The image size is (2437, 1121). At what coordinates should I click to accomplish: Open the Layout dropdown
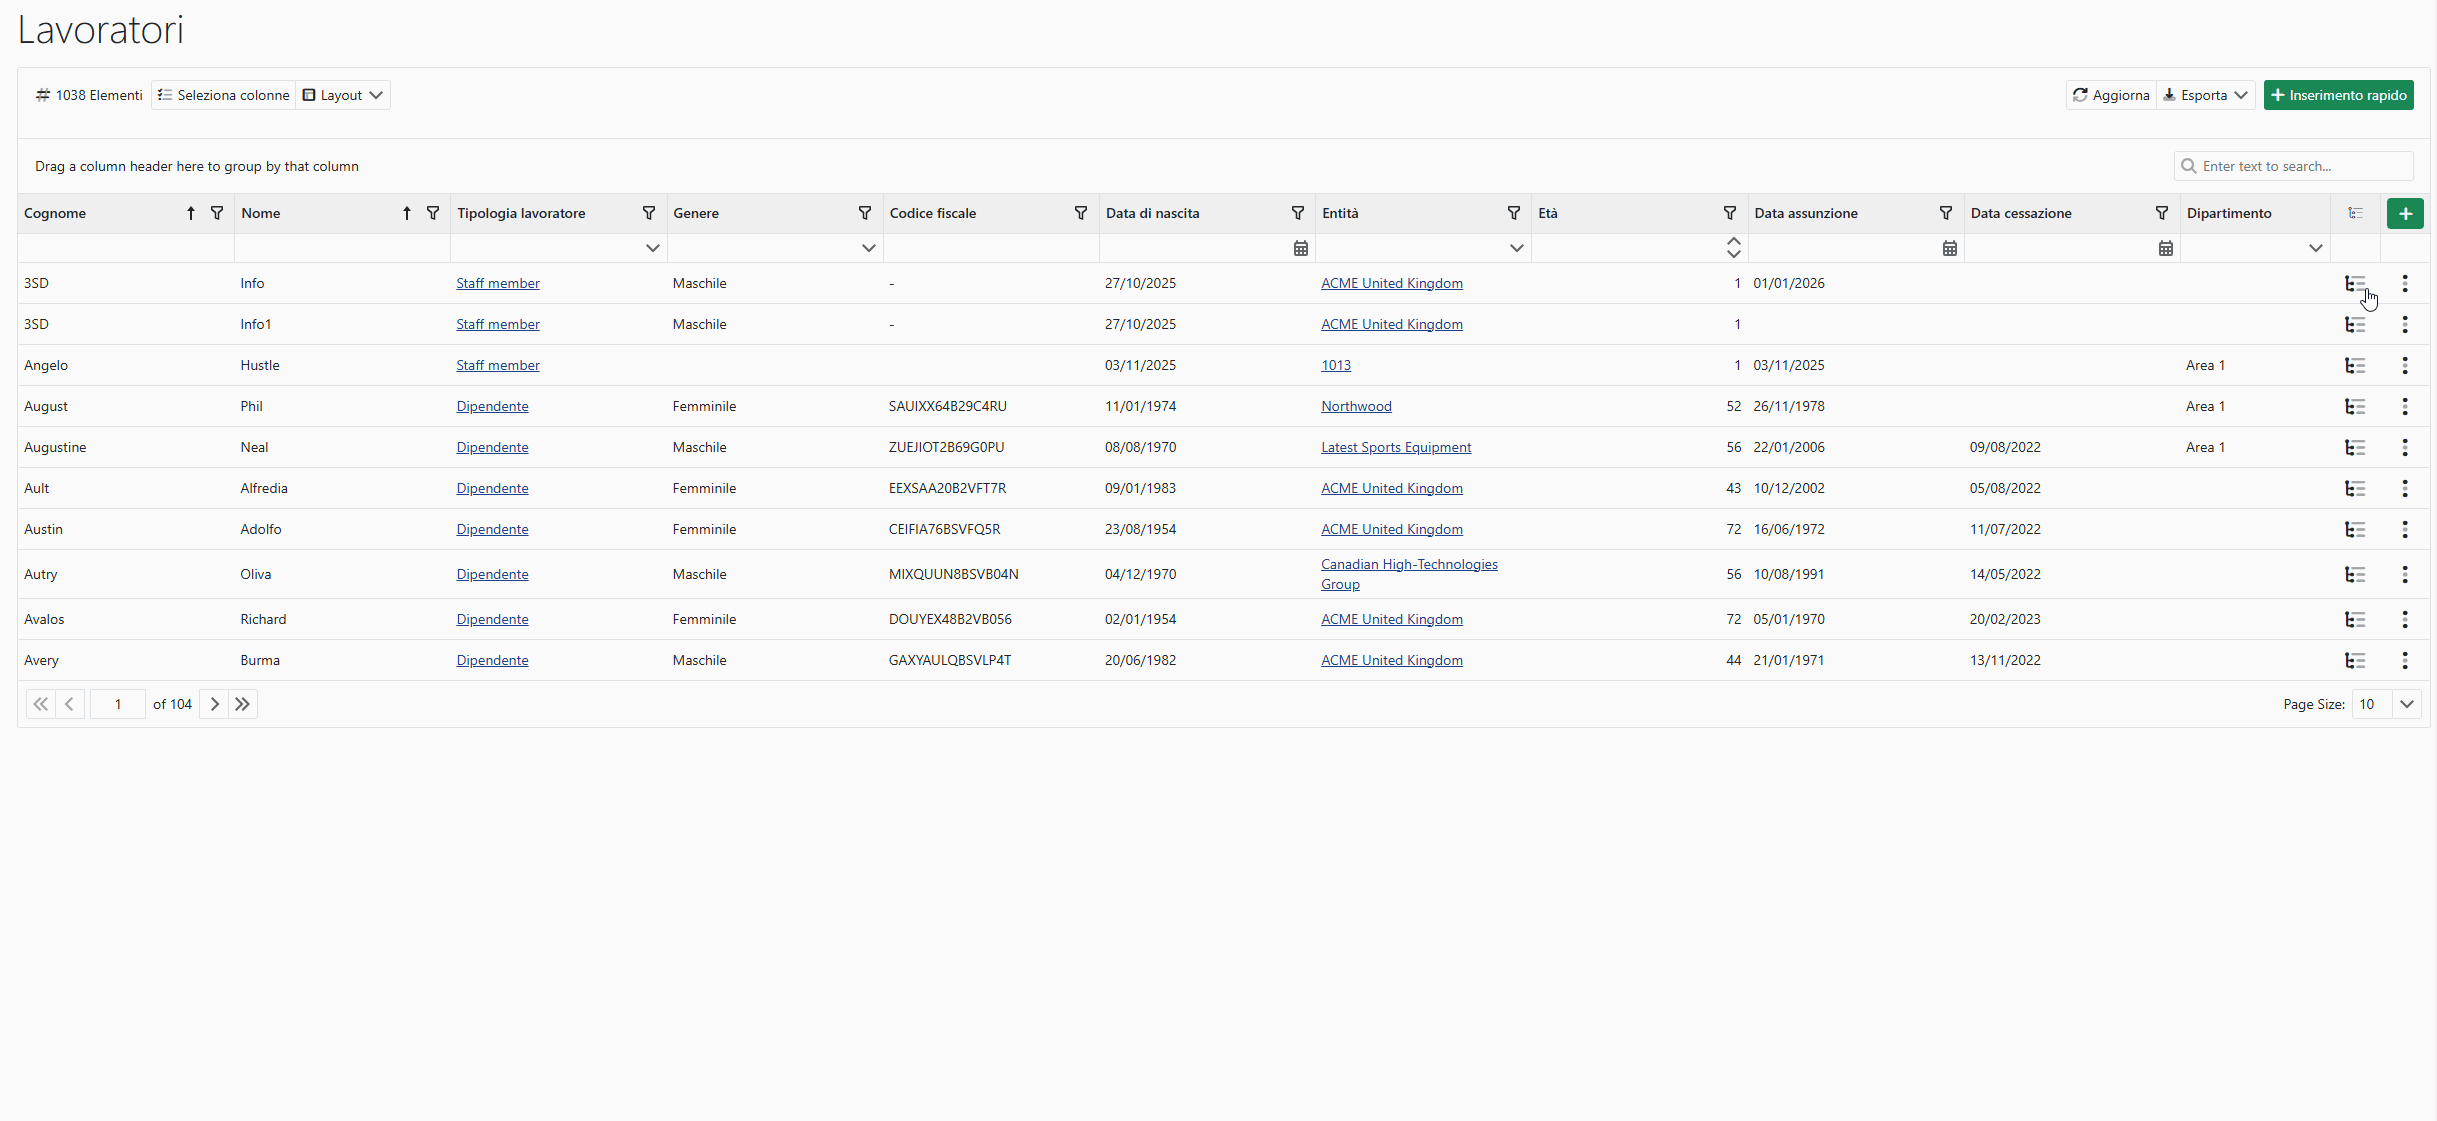[343, 95]
